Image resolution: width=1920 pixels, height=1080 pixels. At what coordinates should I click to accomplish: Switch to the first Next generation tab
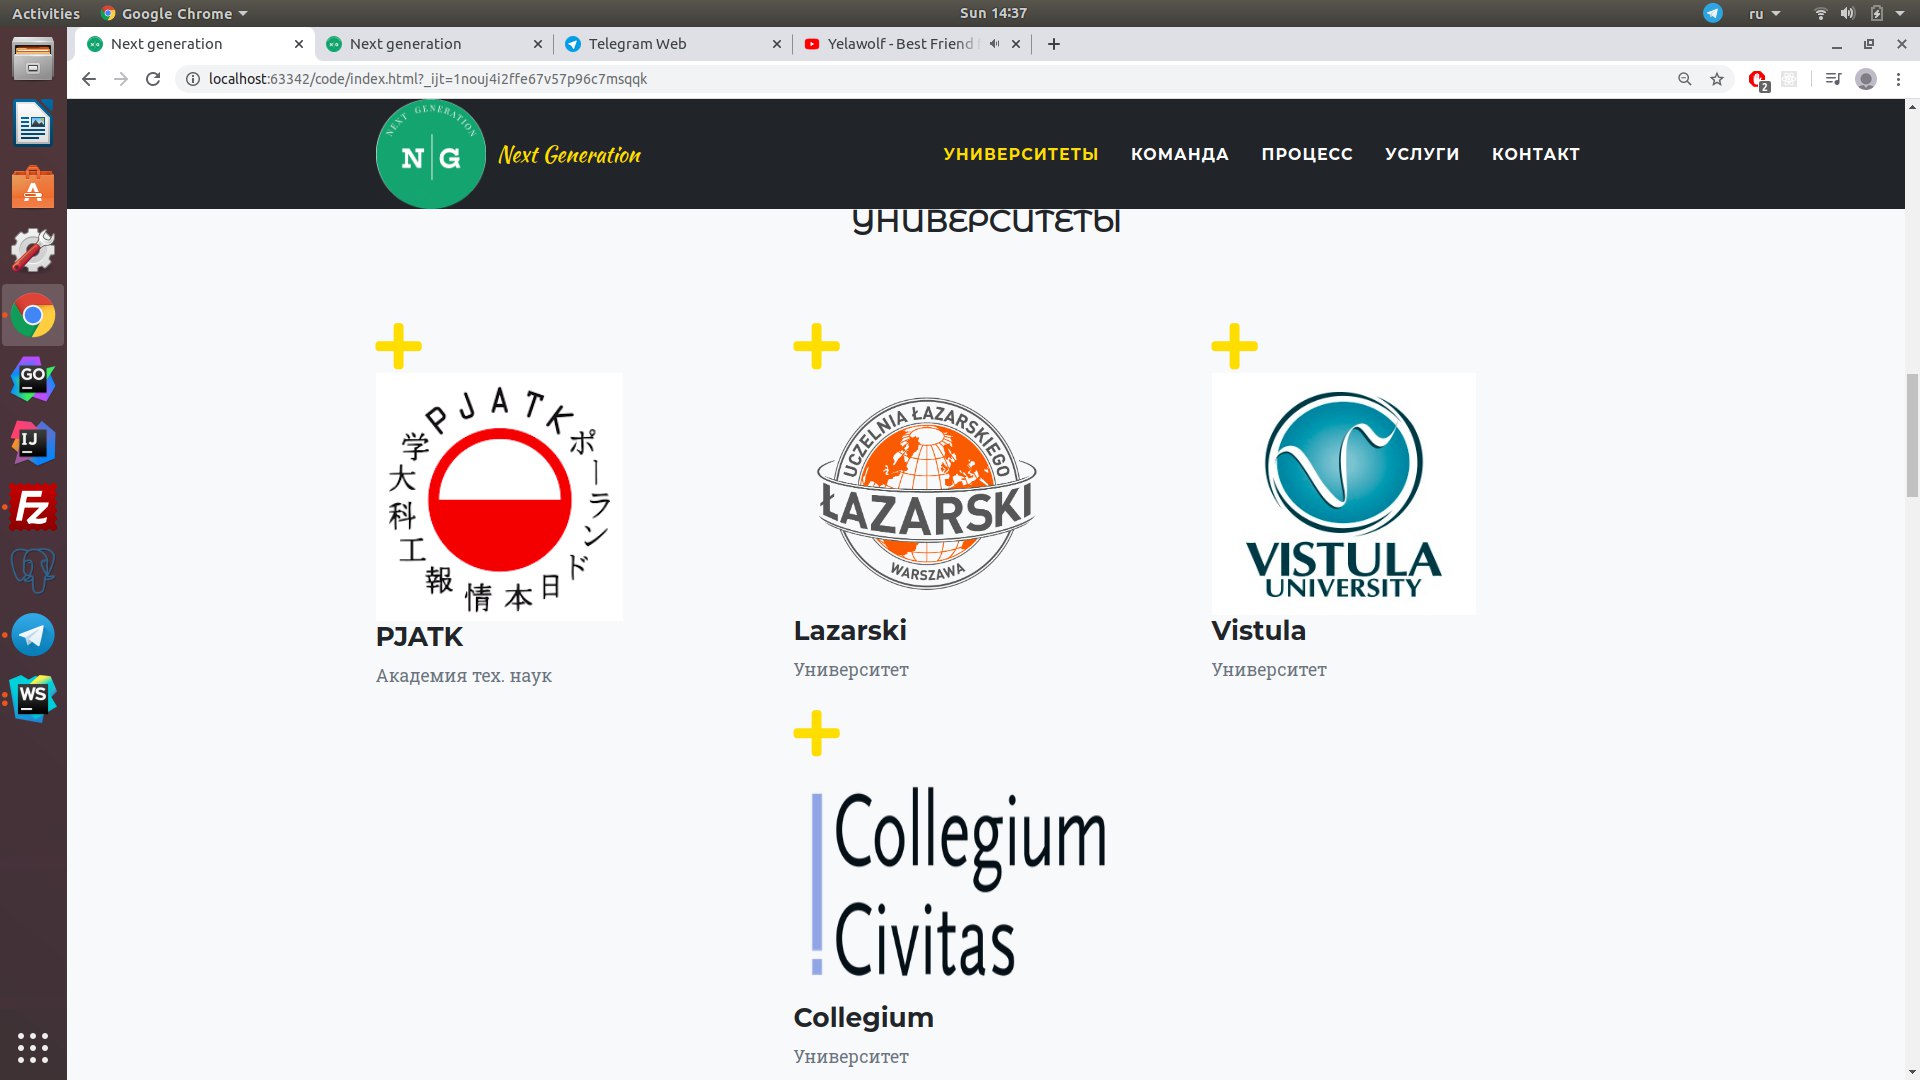coord(195,44)
